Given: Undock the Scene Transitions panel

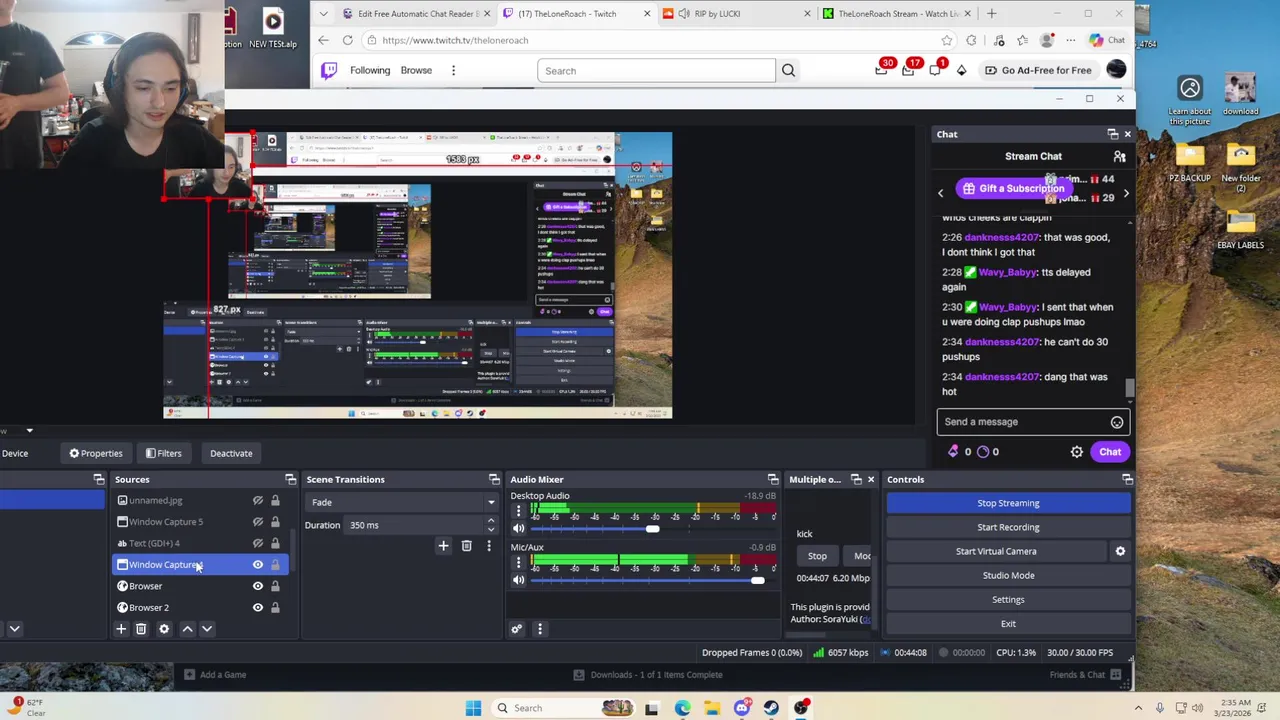Looking at the screenshot, I should (493, 479).
